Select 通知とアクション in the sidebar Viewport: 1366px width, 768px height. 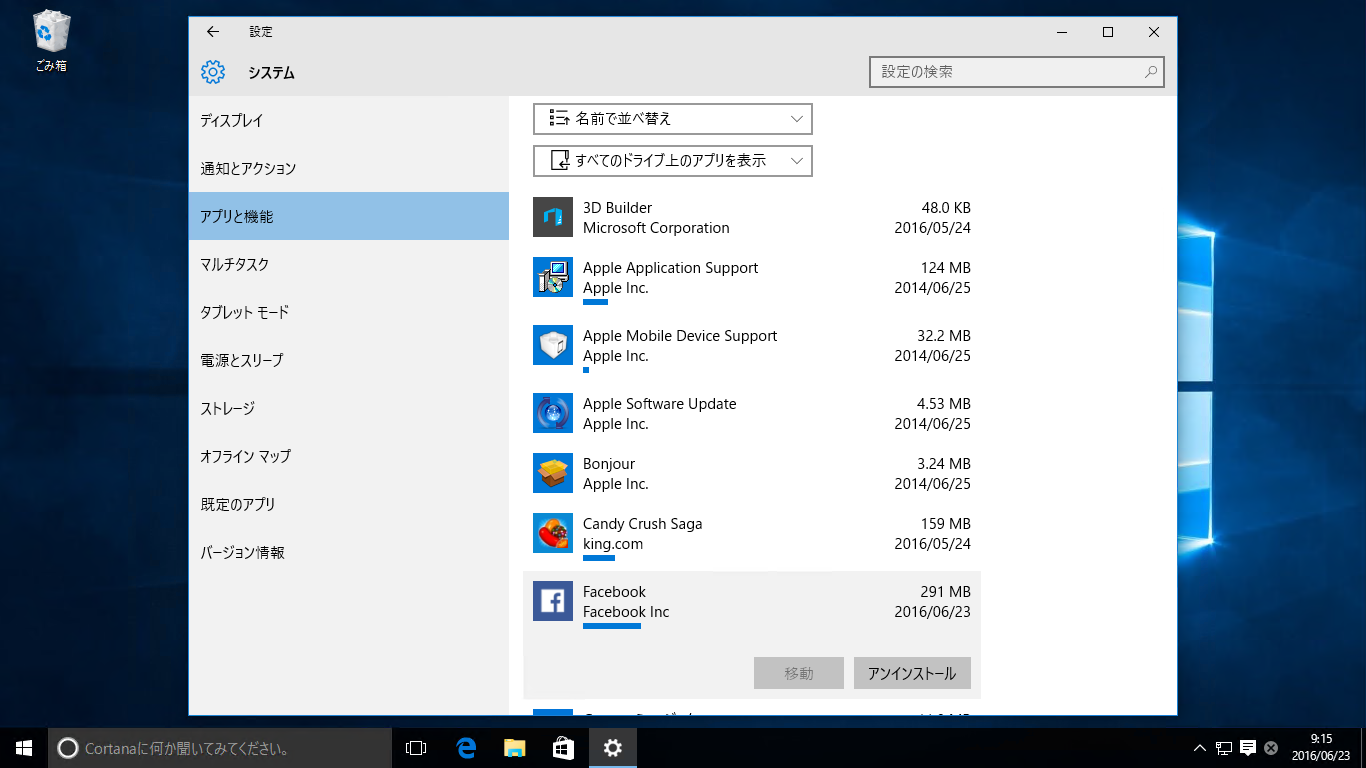(349, 168)
